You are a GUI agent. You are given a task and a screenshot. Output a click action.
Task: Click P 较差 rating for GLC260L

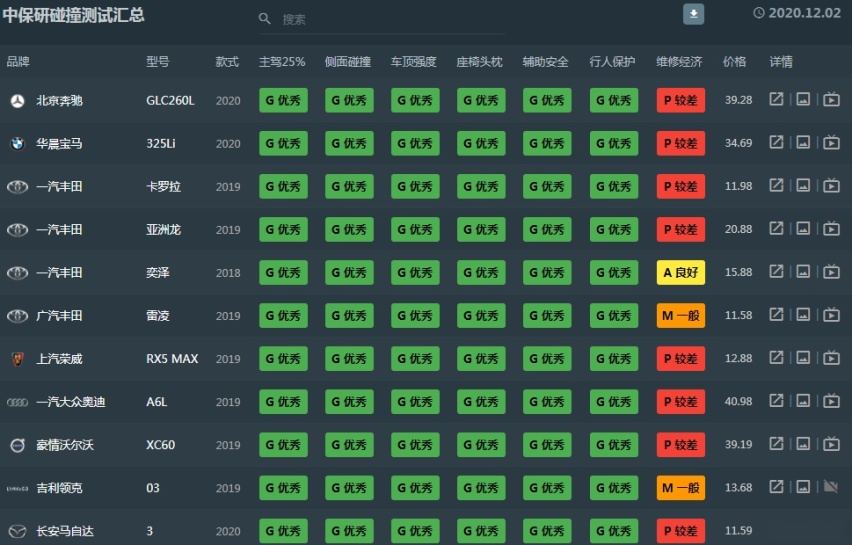[x=681, y=100]
